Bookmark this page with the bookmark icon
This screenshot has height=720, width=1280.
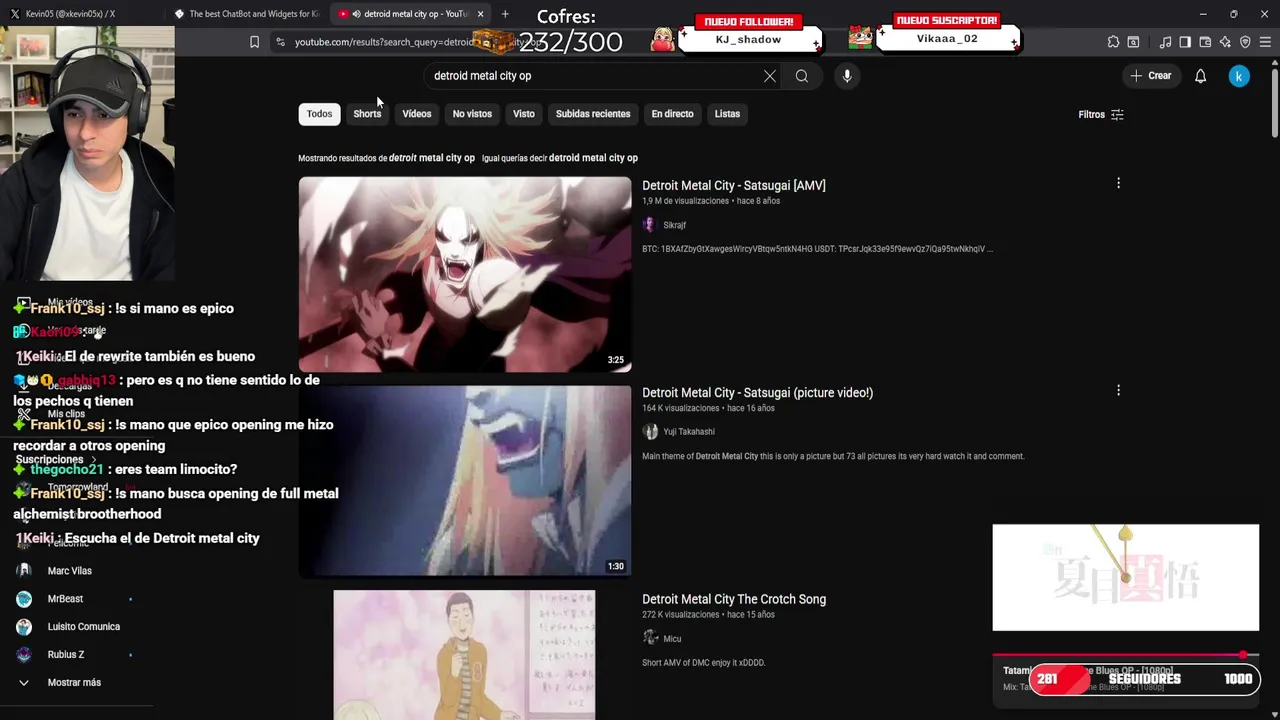click(254, 42)
